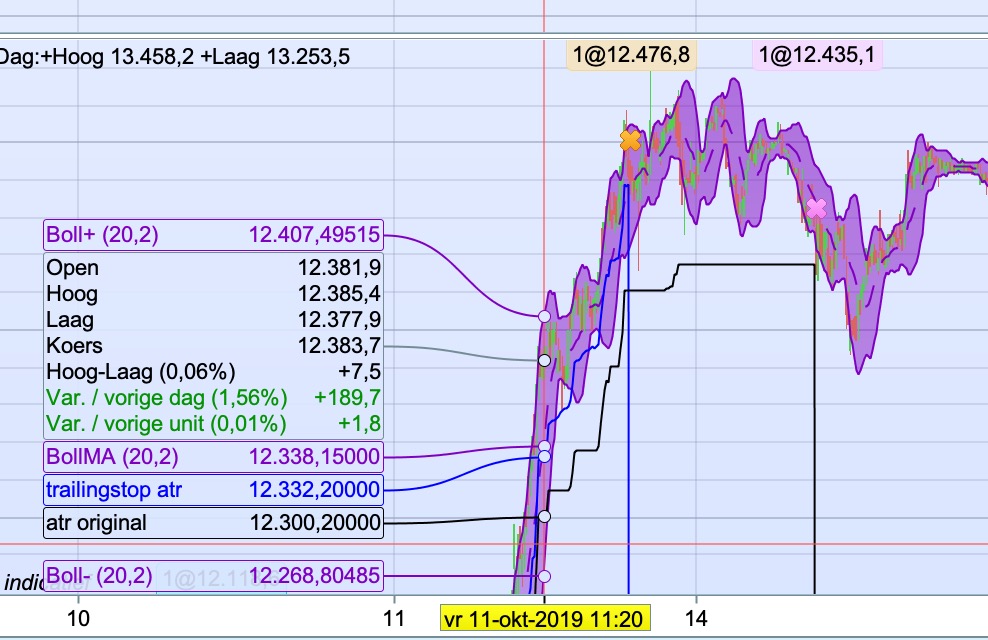Click the trailingstop atr label
The image size is (988, 640).
pos(213,489)
